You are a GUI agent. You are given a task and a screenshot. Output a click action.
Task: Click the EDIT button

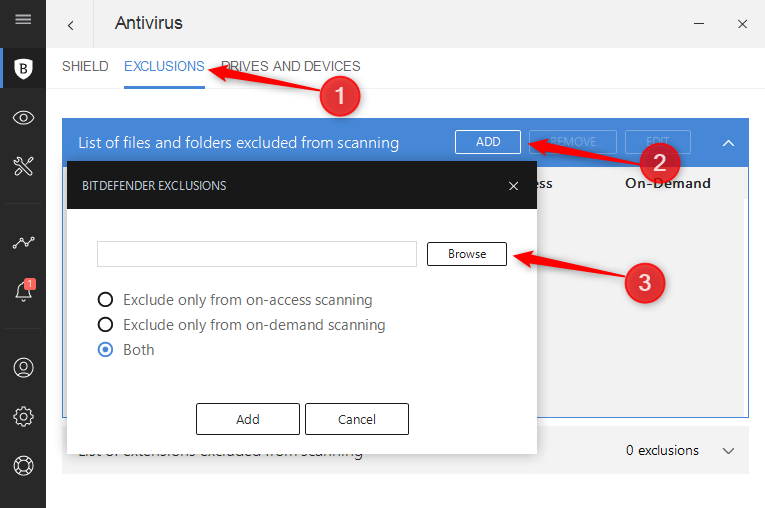[658, 142]
